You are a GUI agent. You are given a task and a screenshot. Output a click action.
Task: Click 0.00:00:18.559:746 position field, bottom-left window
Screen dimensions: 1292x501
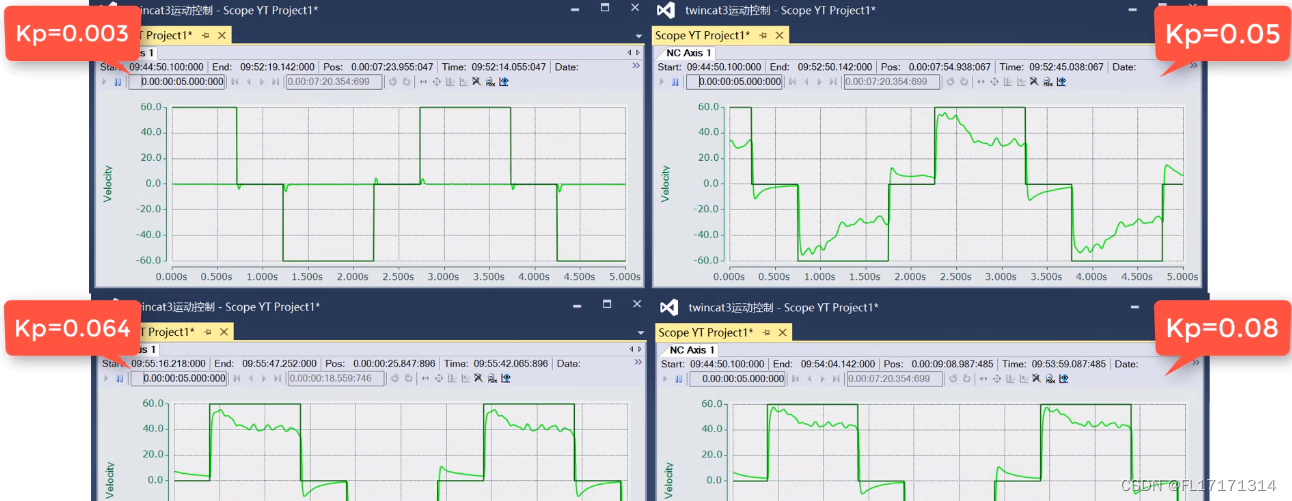tap(335, 378)
